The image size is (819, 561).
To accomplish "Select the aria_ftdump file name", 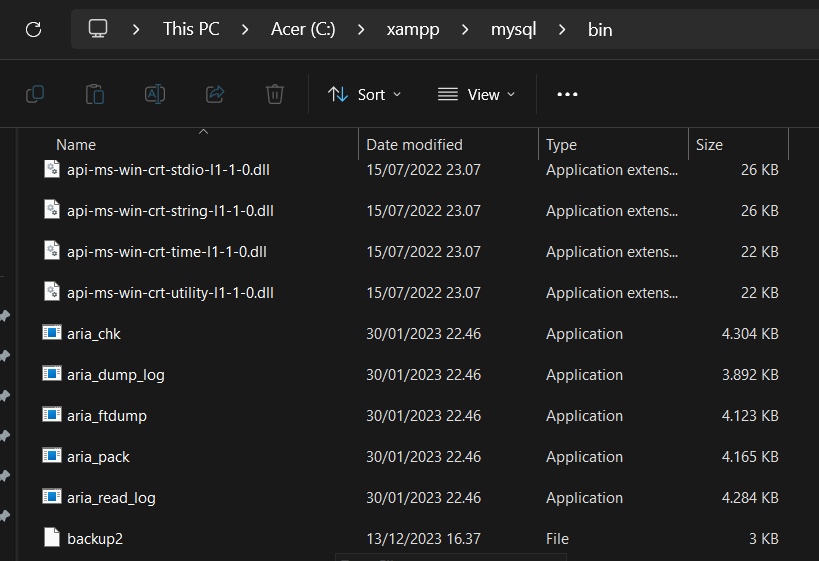I will 107,416.
